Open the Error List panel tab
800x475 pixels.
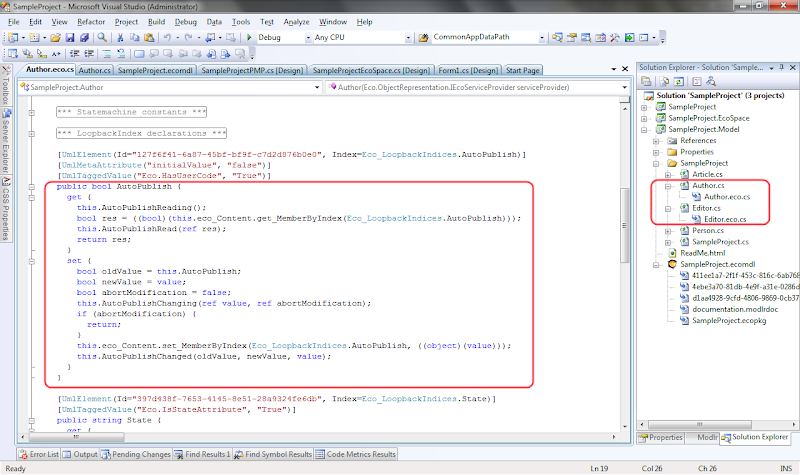[x=44, y=454]
